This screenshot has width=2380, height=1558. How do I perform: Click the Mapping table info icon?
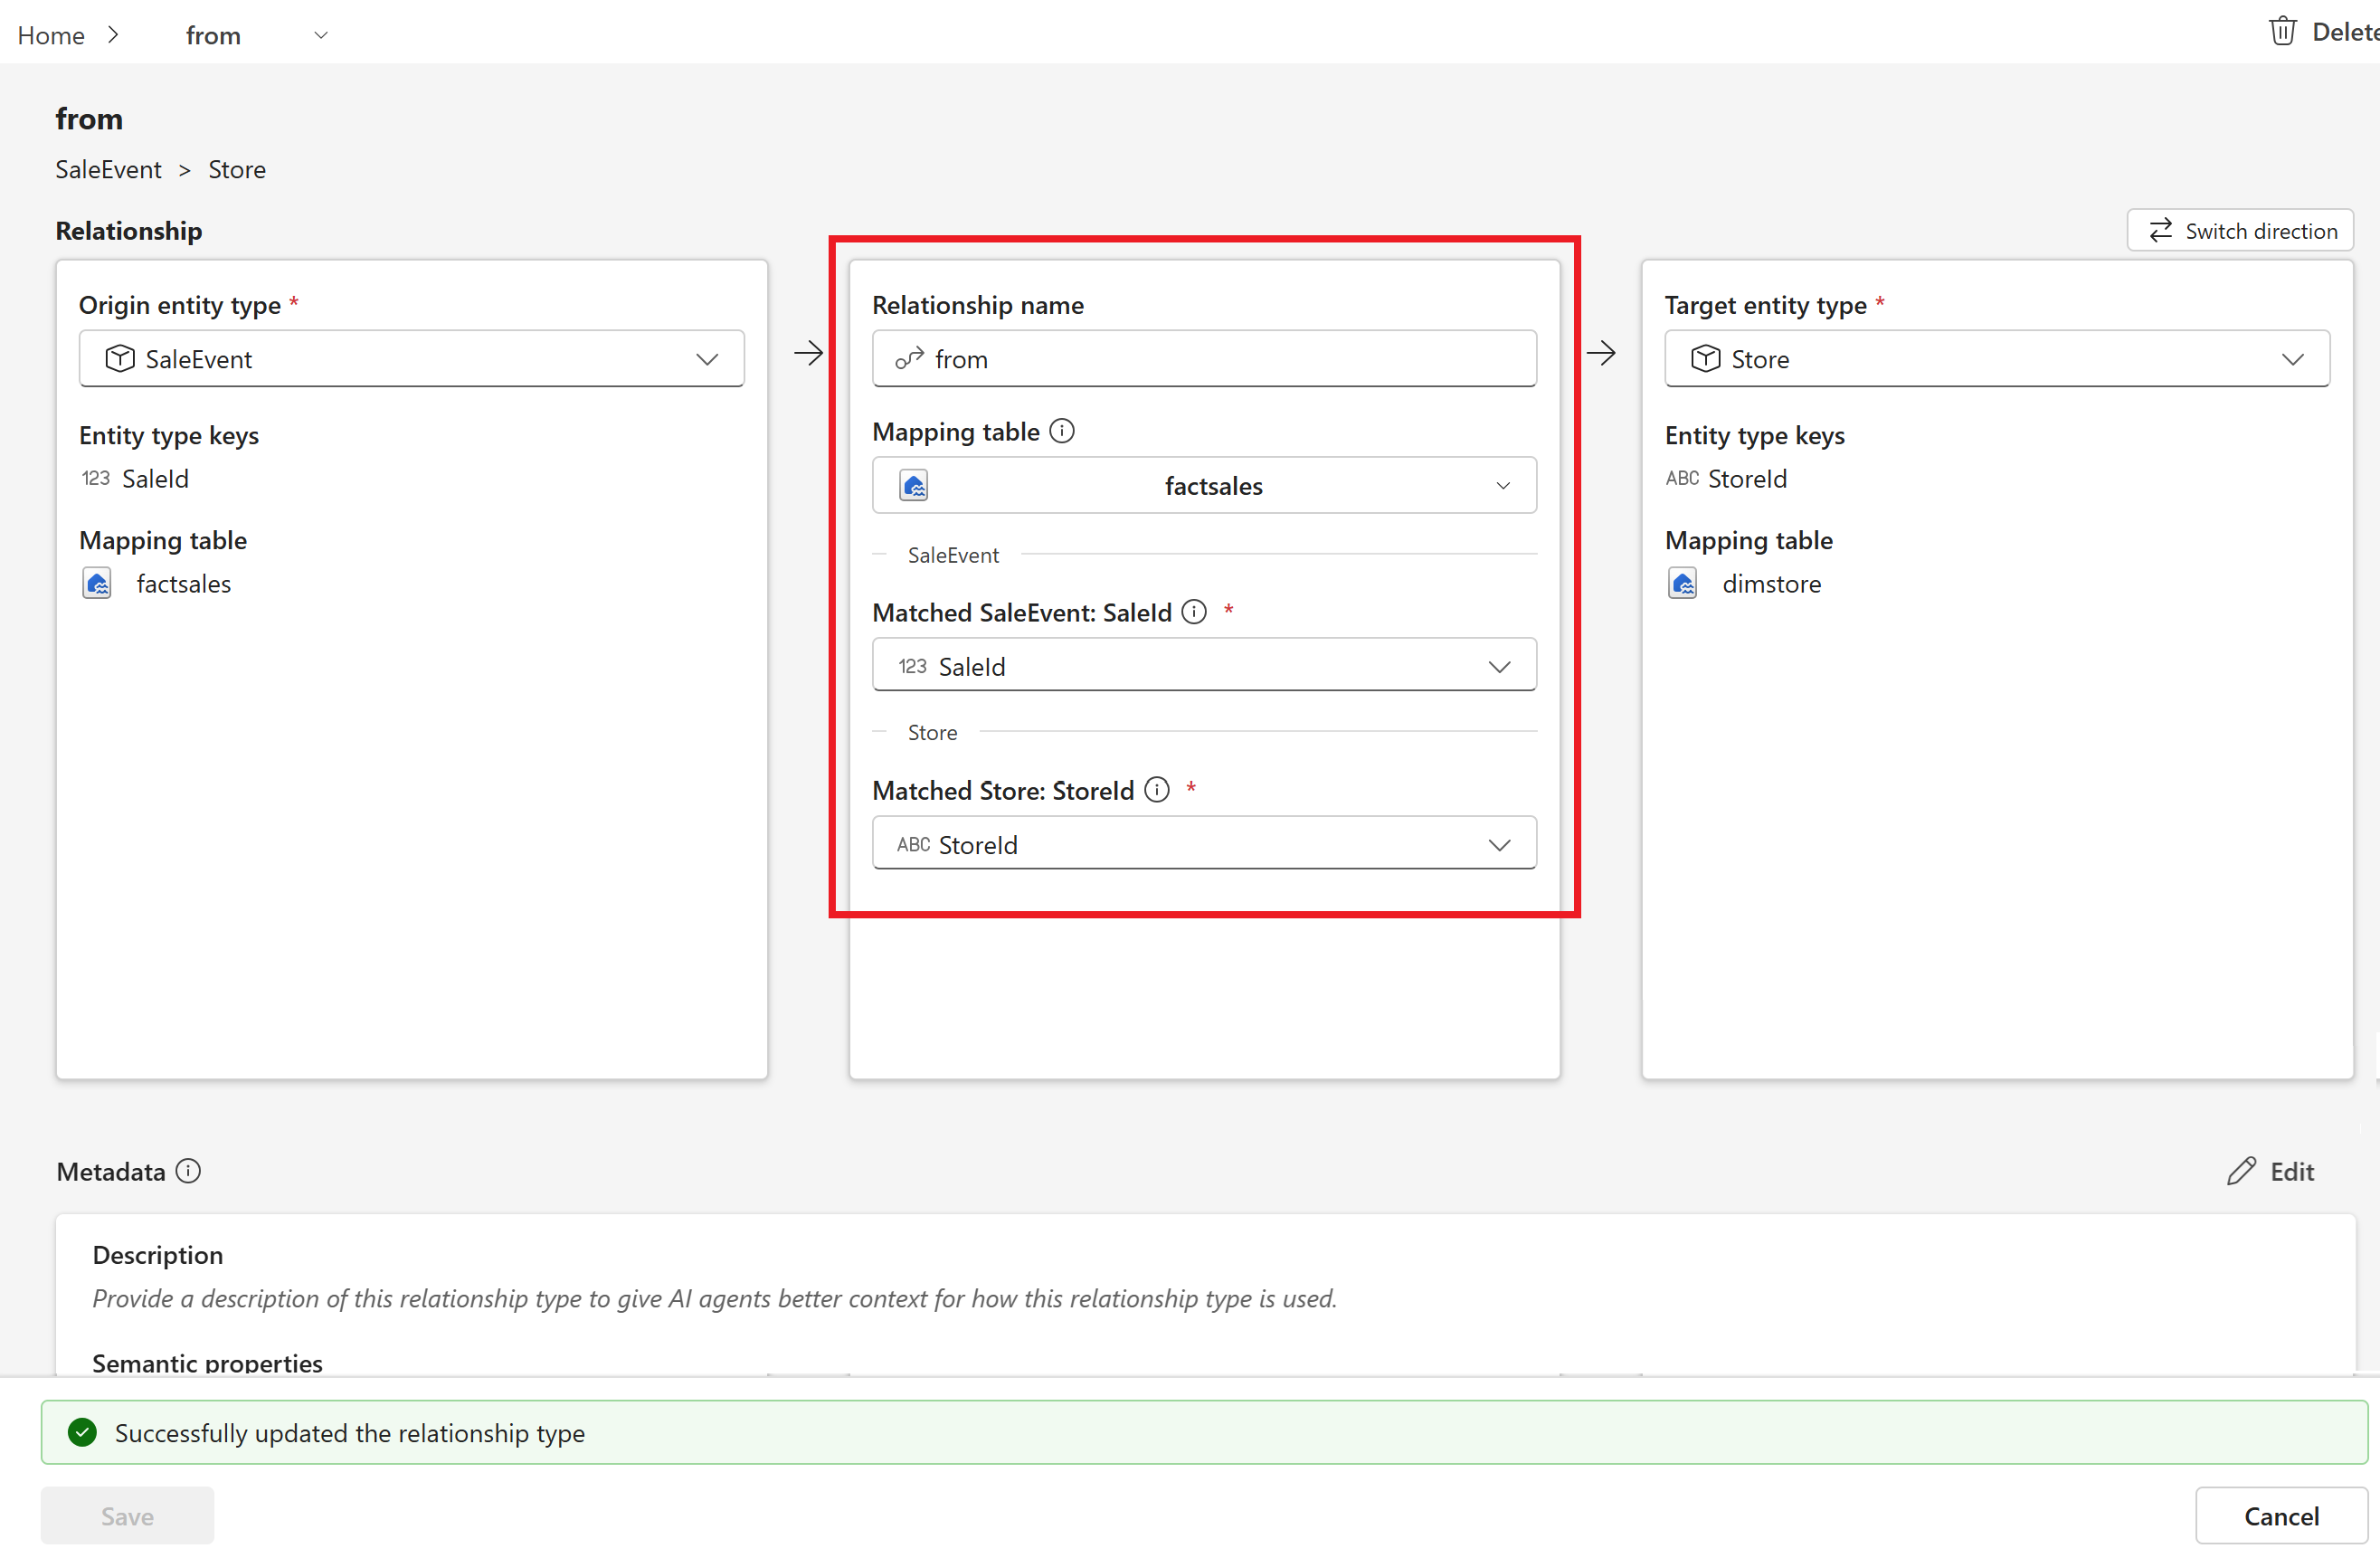1062,431
